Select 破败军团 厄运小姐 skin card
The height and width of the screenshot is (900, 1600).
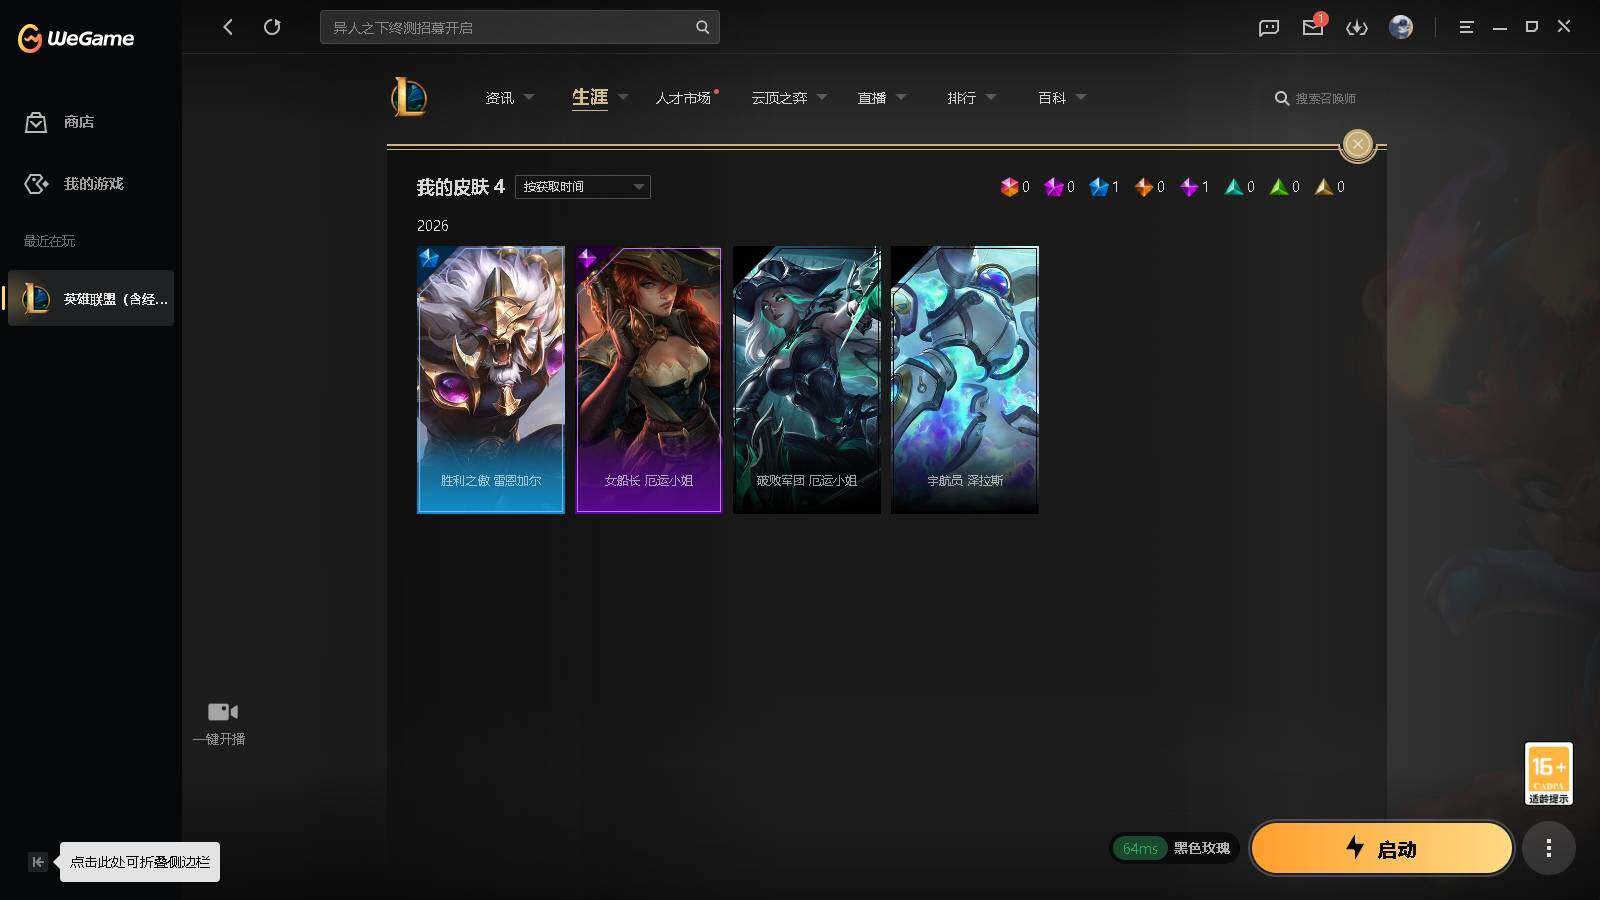[x=807, y=380]
